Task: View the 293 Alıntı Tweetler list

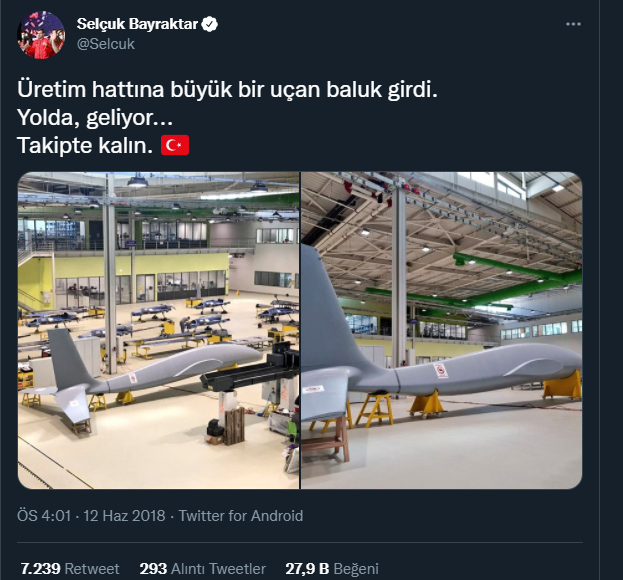Action: coord(203,568)
